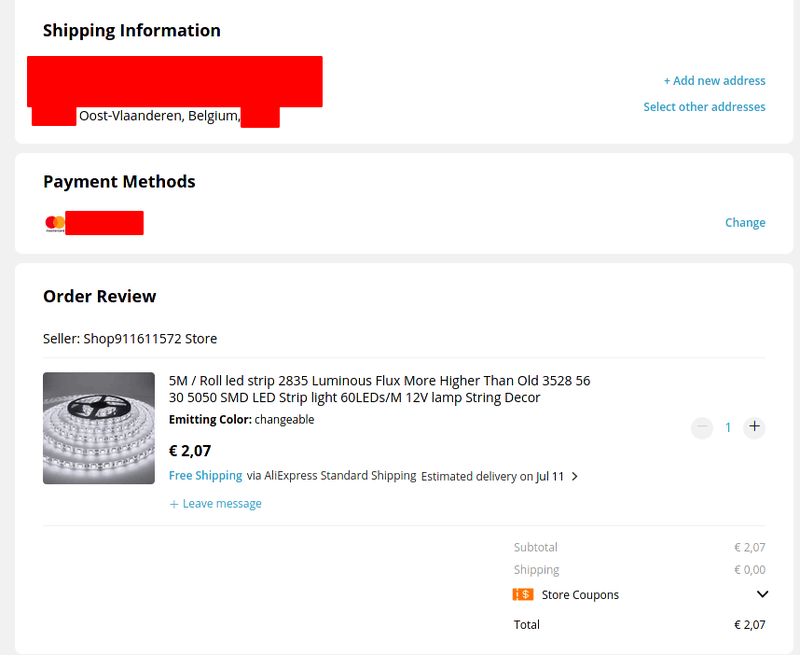Viewport: 800px width, 655px height.
Task: Click the quantity value 1
Action: pyautogui.click(x=728, y=427)
